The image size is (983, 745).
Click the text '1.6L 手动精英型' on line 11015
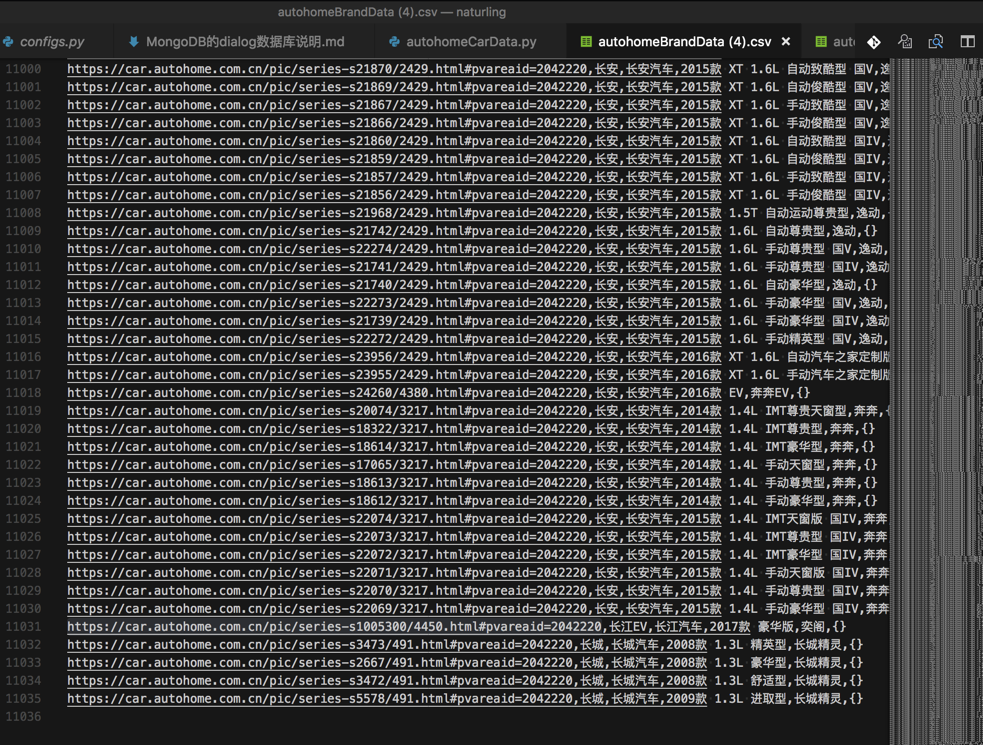(776, 339)
